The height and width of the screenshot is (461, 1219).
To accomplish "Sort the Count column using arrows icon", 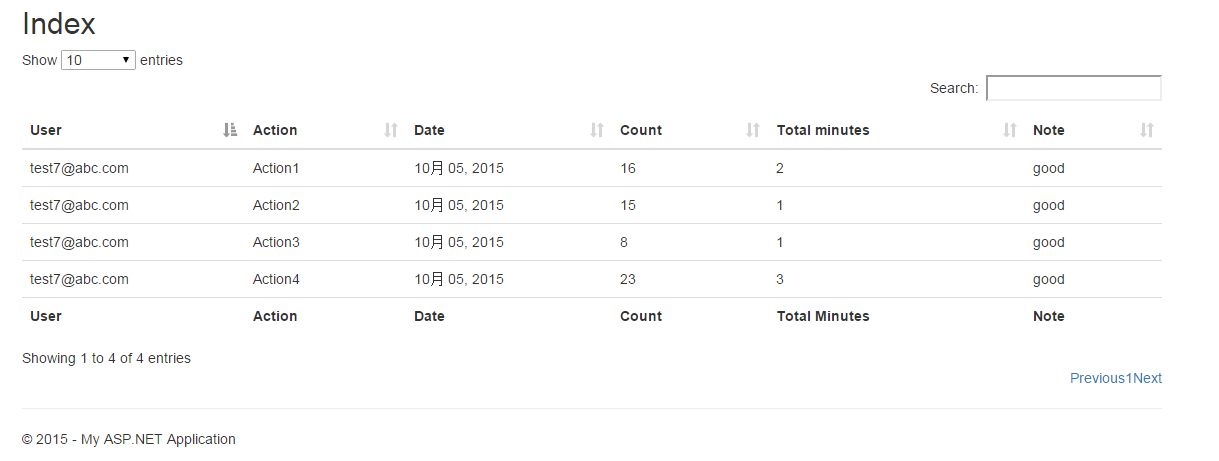I will (753, 130).
